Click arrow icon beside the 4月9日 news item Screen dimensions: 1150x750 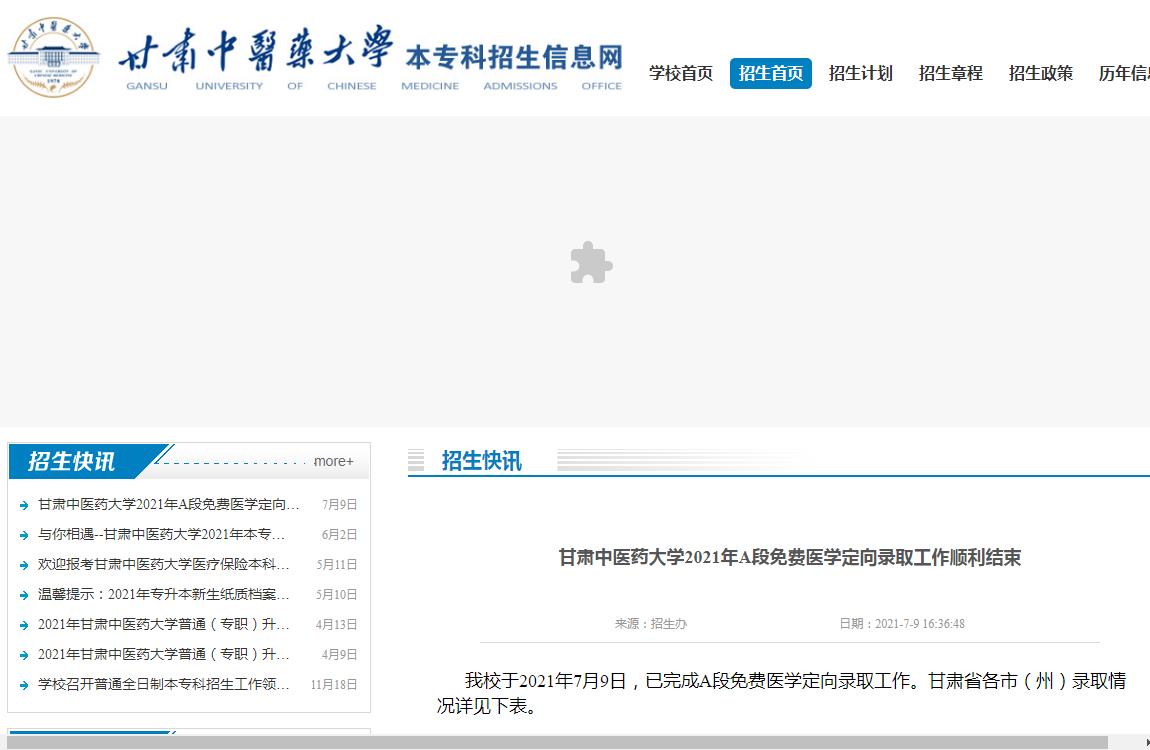(x=23, y=655)
